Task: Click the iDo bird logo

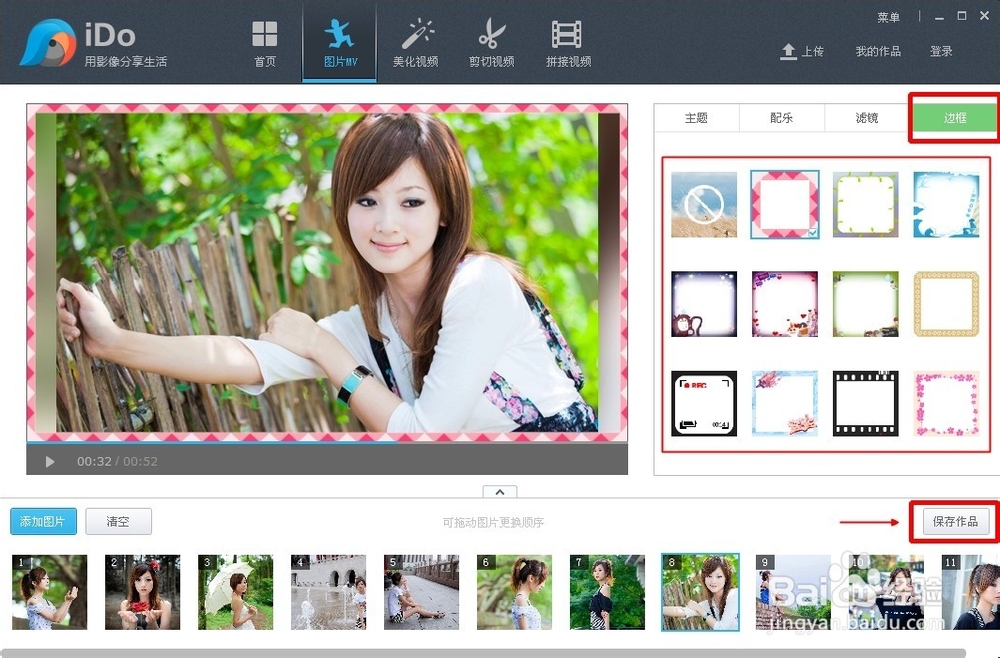Action: pyautogui.click(x=48, y=43)
